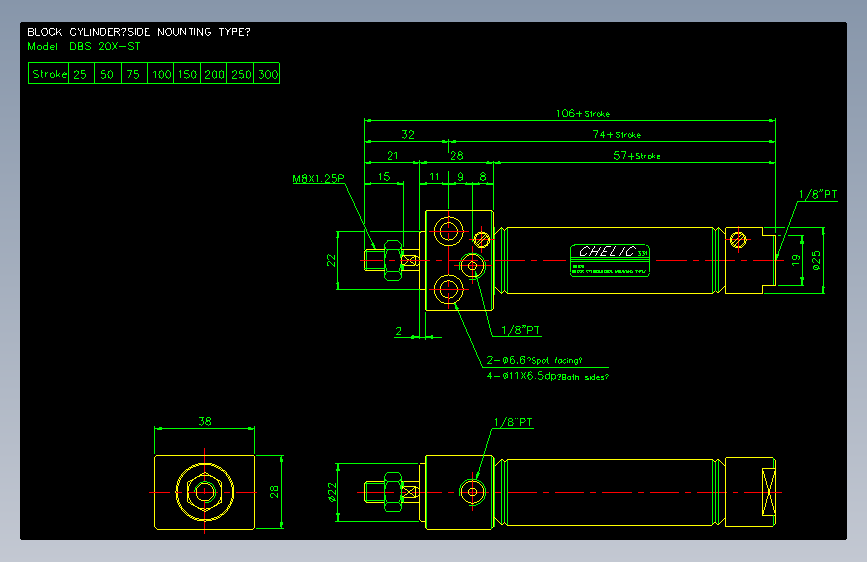
Task: Select the stroke value 300 cell
Action: click(267, 74)
